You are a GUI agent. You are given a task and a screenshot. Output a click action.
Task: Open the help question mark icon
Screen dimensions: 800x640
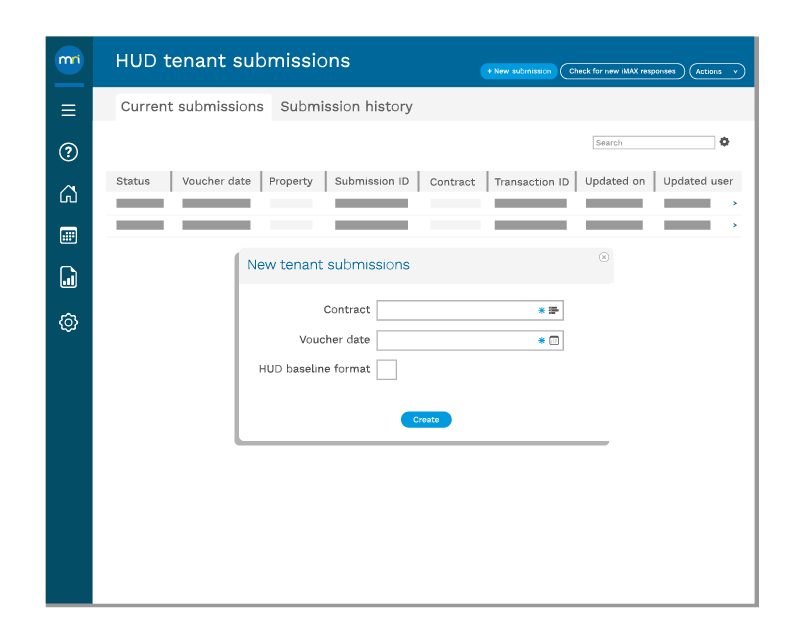(69, 152)
